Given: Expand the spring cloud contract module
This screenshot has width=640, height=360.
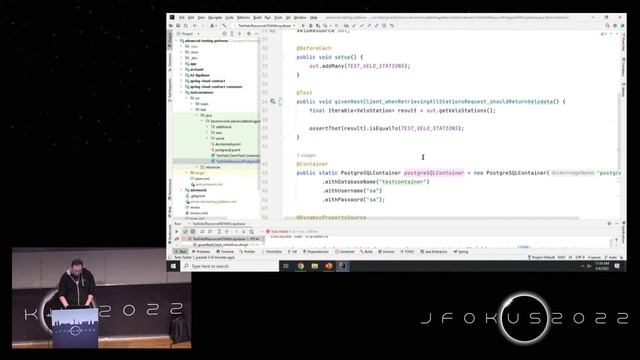Looking at the screenshot, I should click(182, 81).
